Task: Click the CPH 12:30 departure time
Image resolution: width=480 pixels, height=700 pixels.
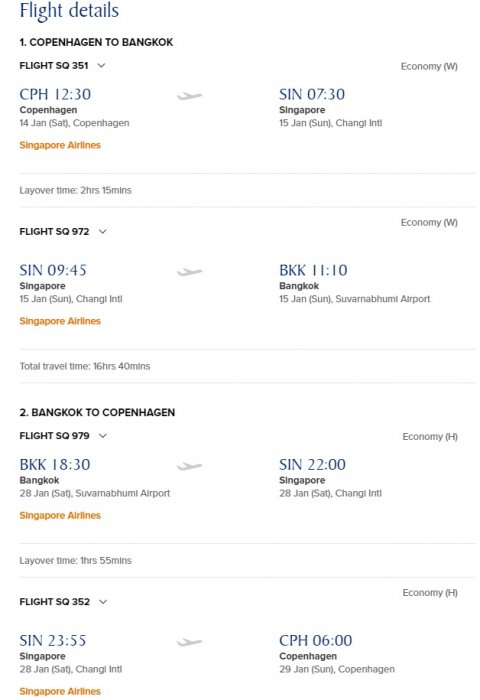Action: [55, 94]
